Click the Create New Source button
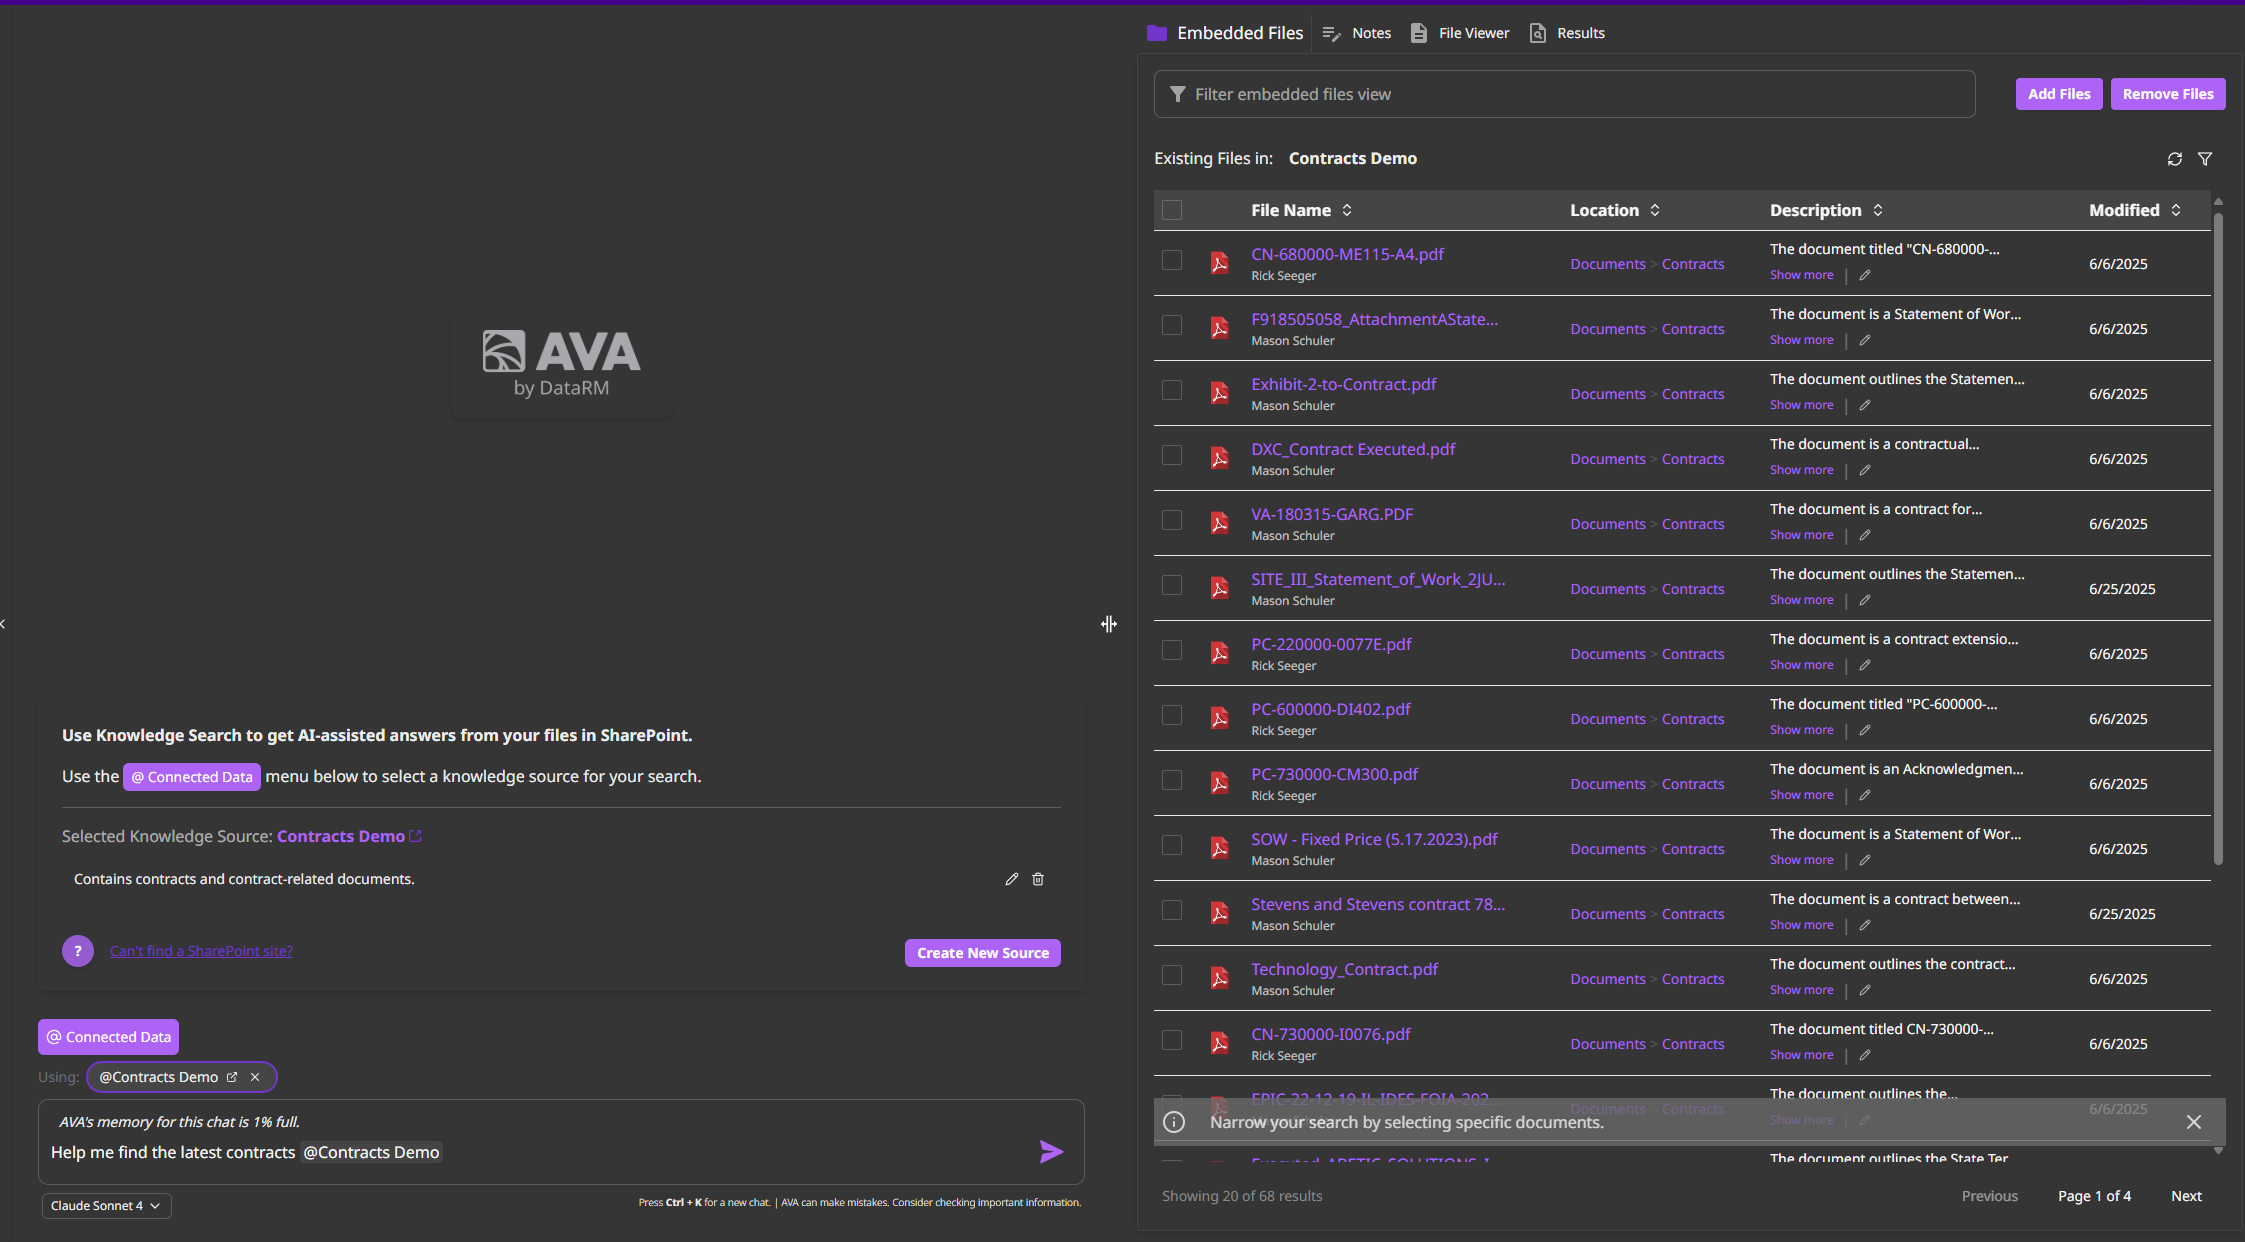The image size is (2245, 1242). 981,952
